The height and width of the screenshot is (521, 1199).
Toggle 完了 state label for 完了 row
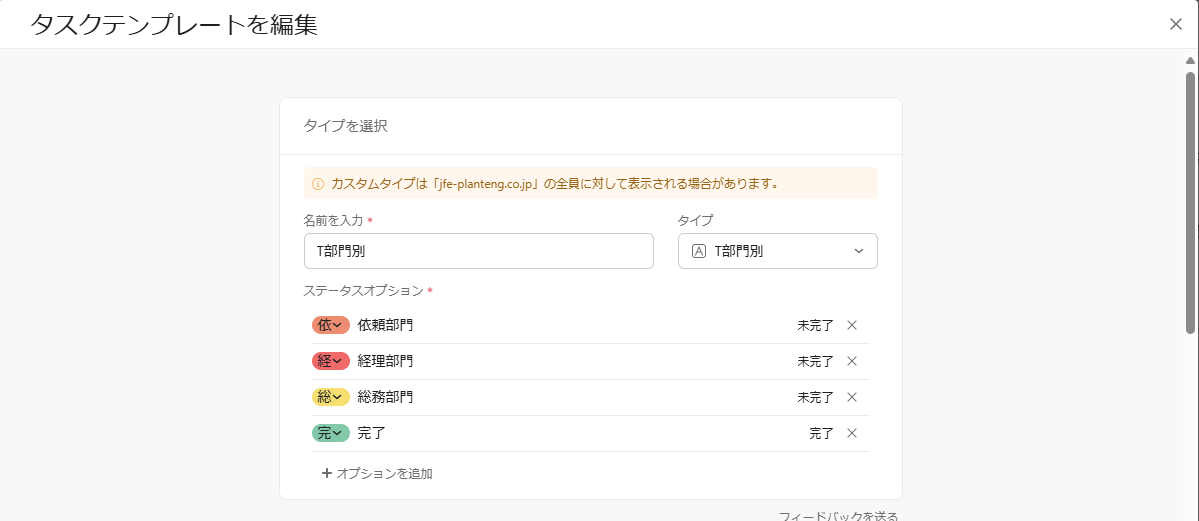click(821, 433)
